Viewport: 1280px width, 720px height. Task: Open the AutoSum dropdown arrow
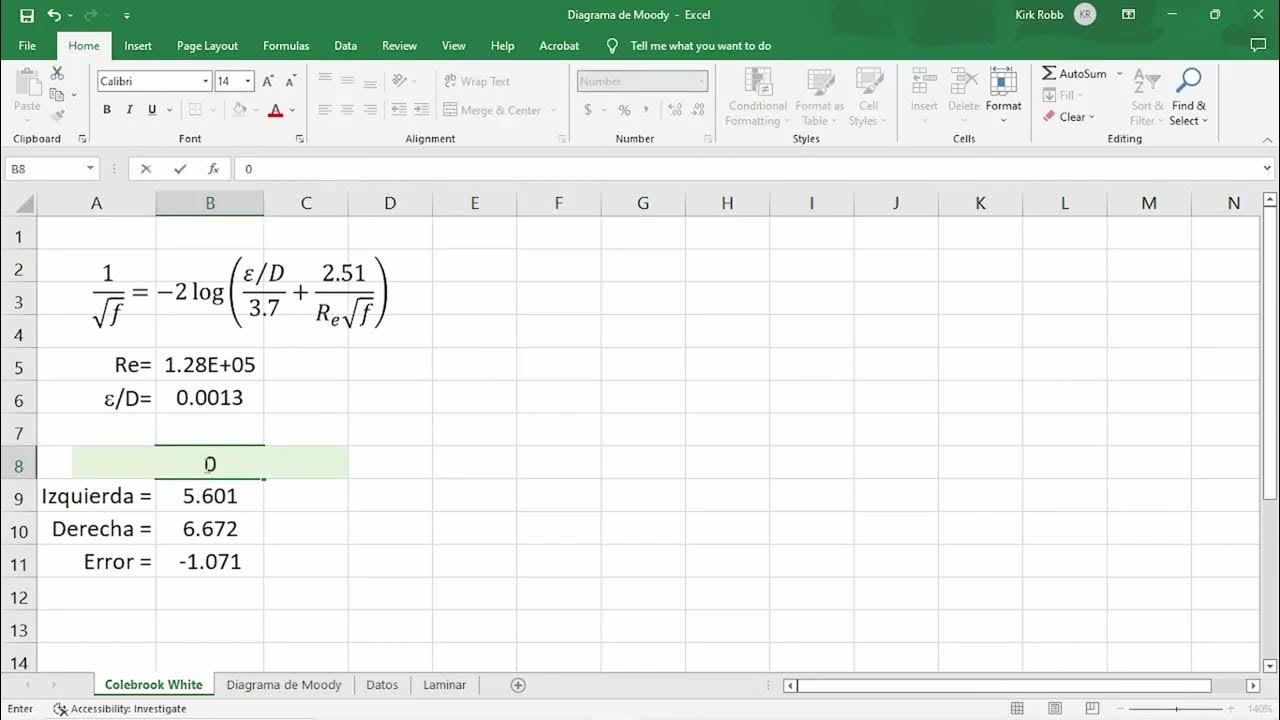pyautogui.click(x=1119, y=74)
